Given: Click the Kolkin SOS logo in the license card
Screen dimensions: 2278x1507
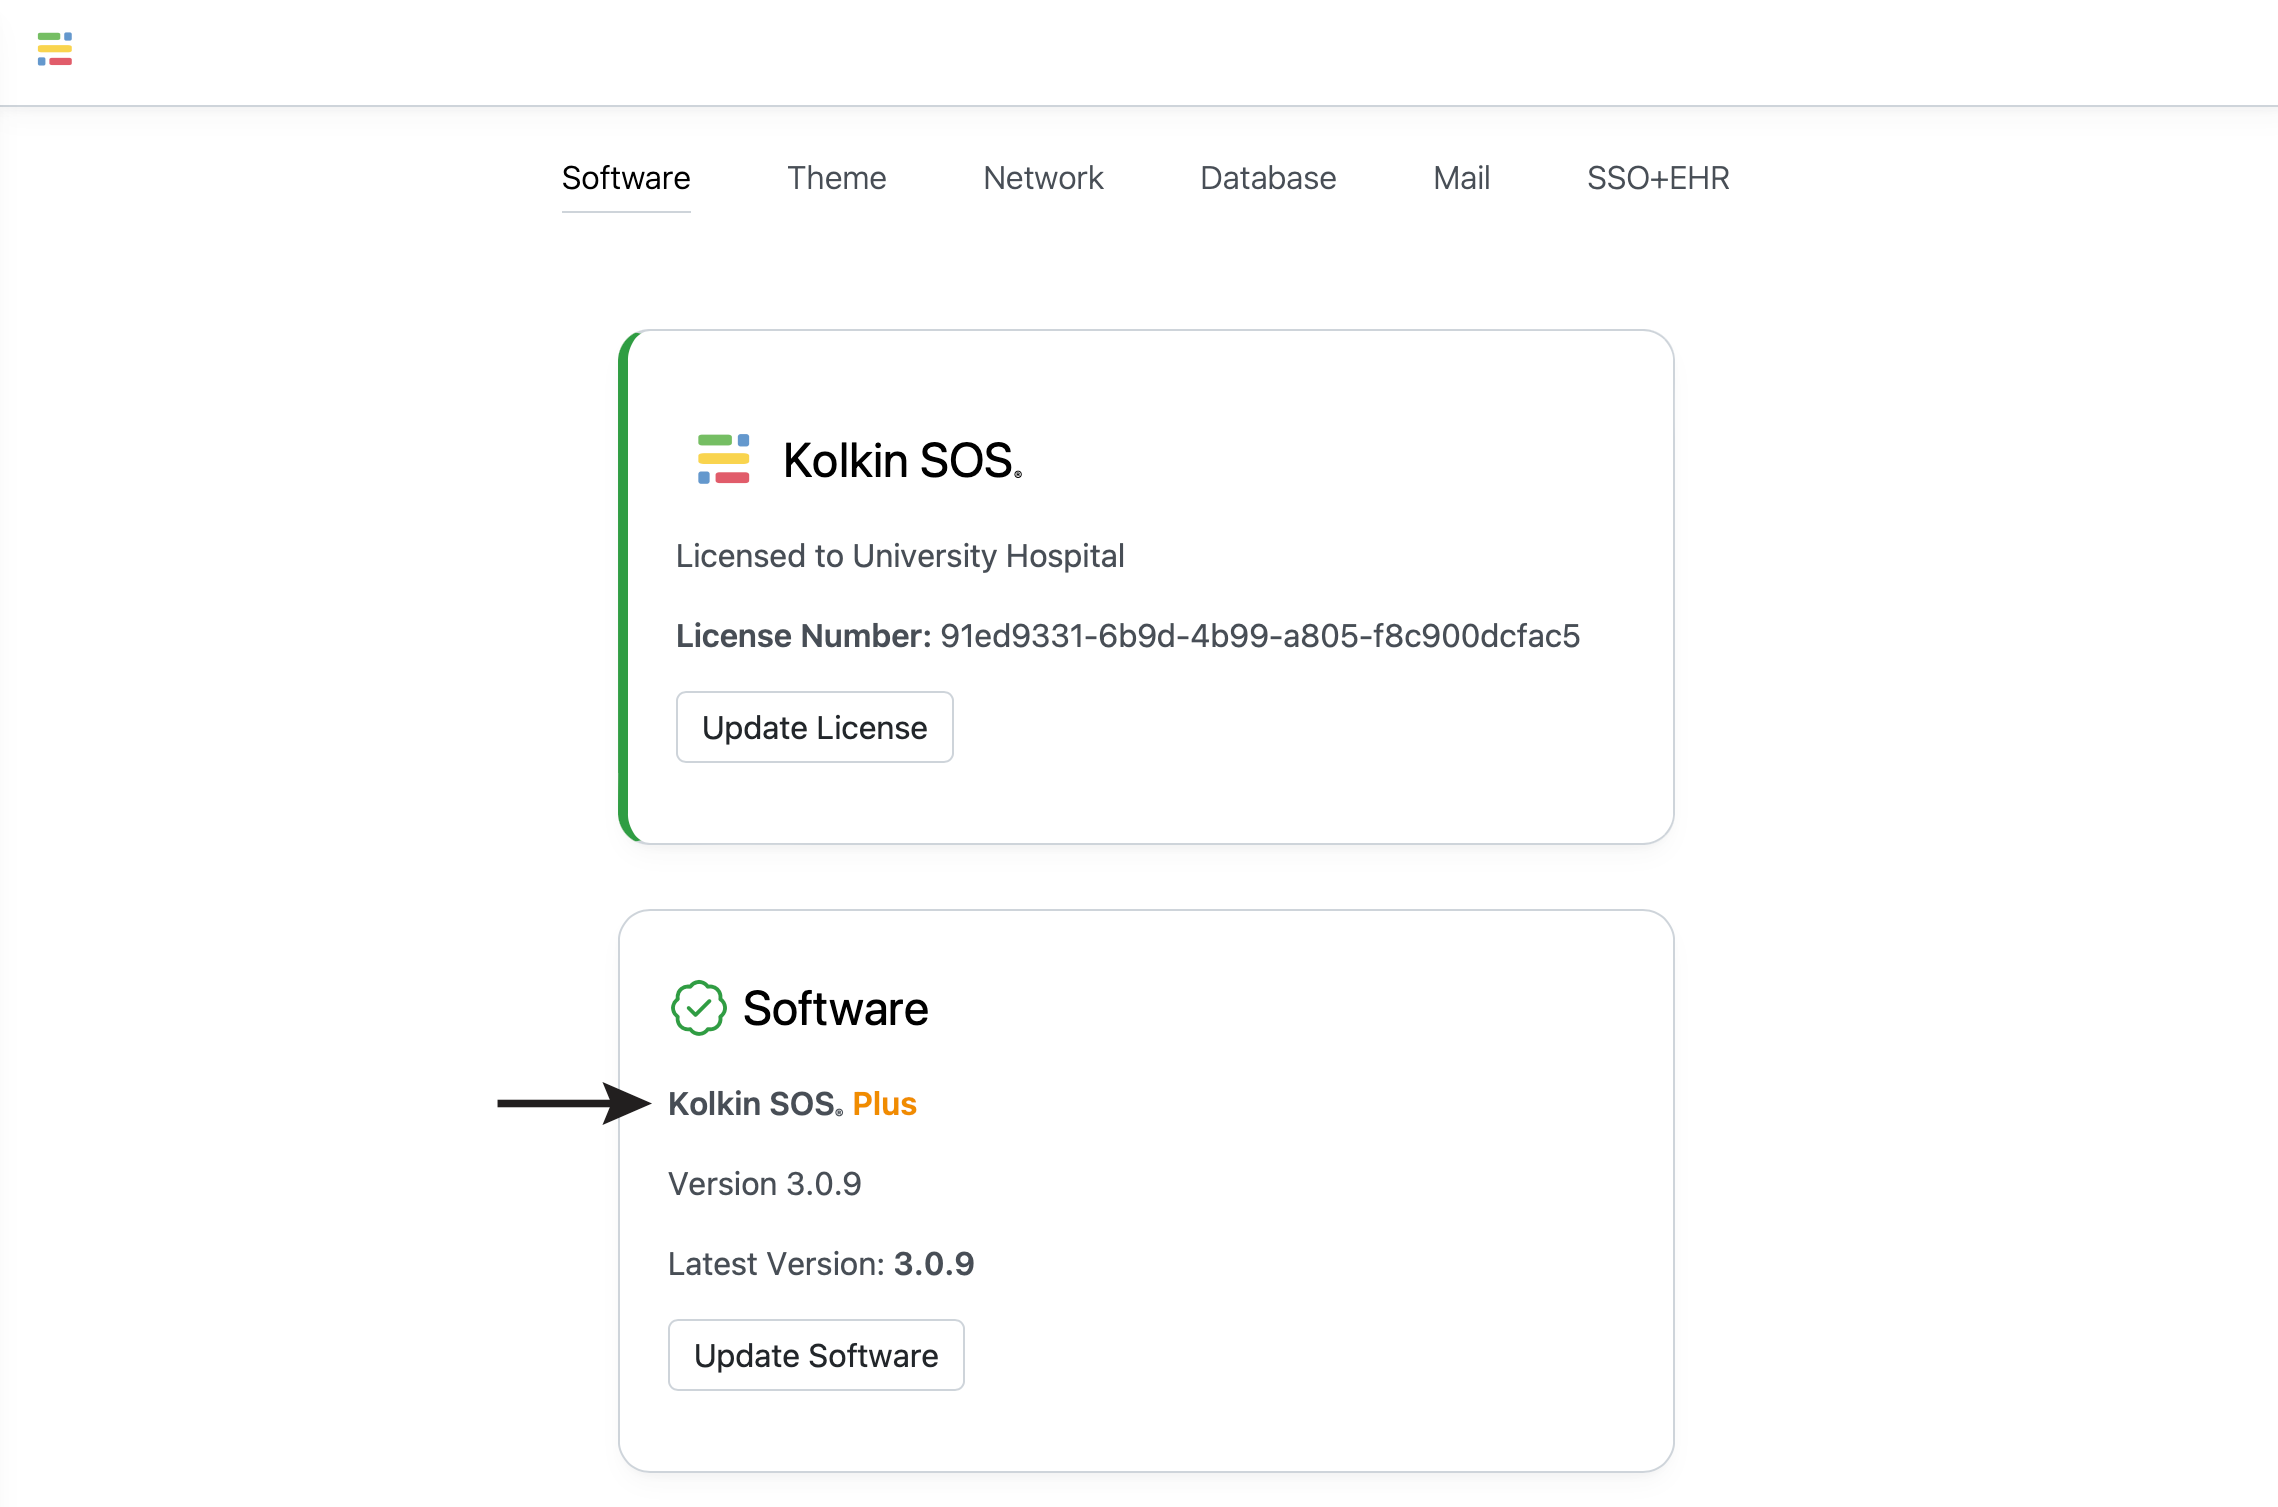Looking at the screenshot, I should tap(723, 459).
